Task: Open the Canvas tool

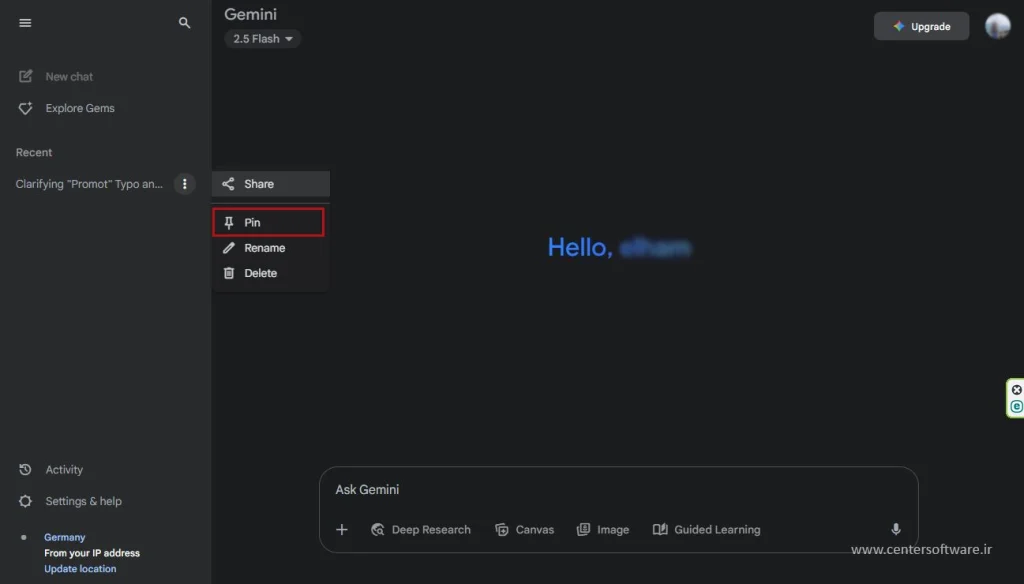Action: [524, 529]
